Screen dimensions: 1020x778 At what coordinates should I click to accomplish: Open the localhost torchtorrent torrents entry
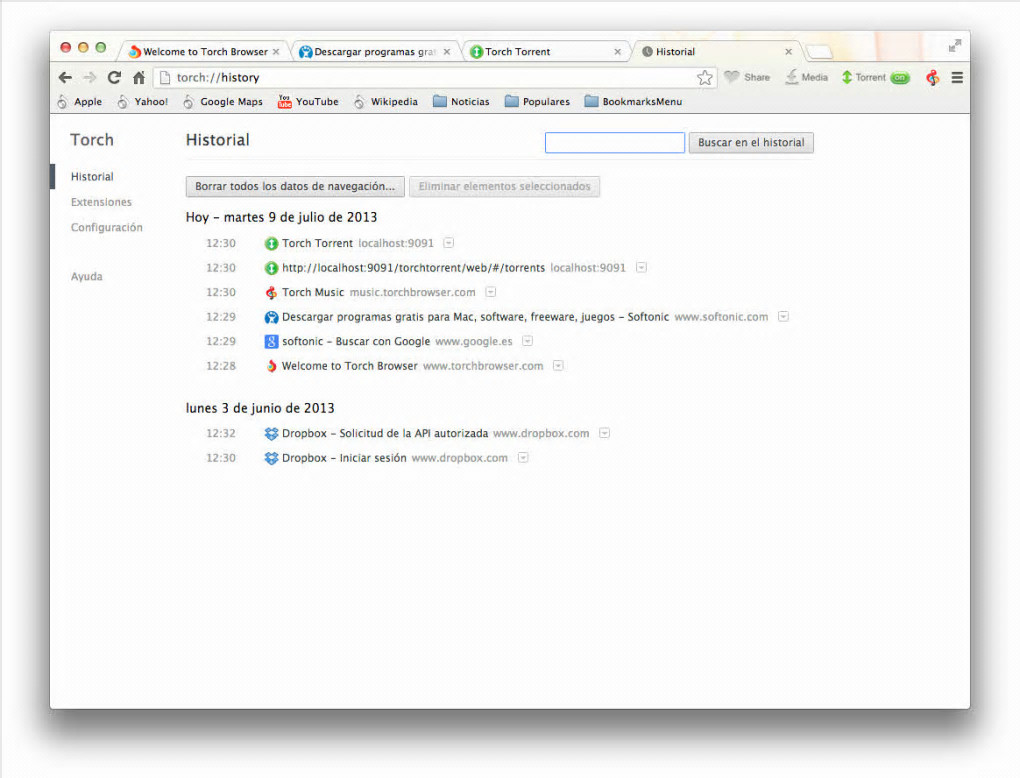tap(413, 267)
